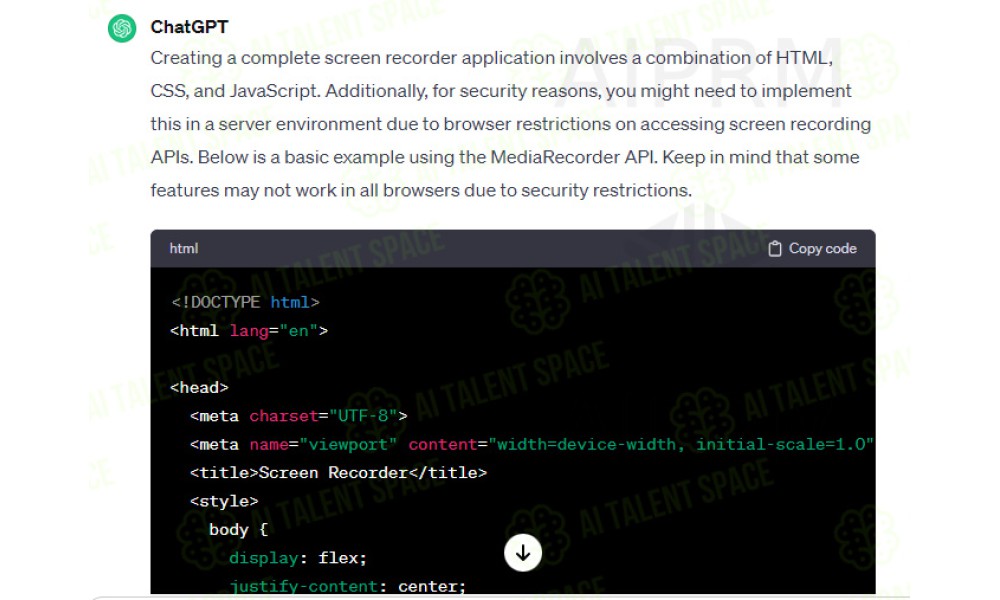Click the Copy code button
1000x600 pixels.
pyautogui.click(x=812, y=249)
